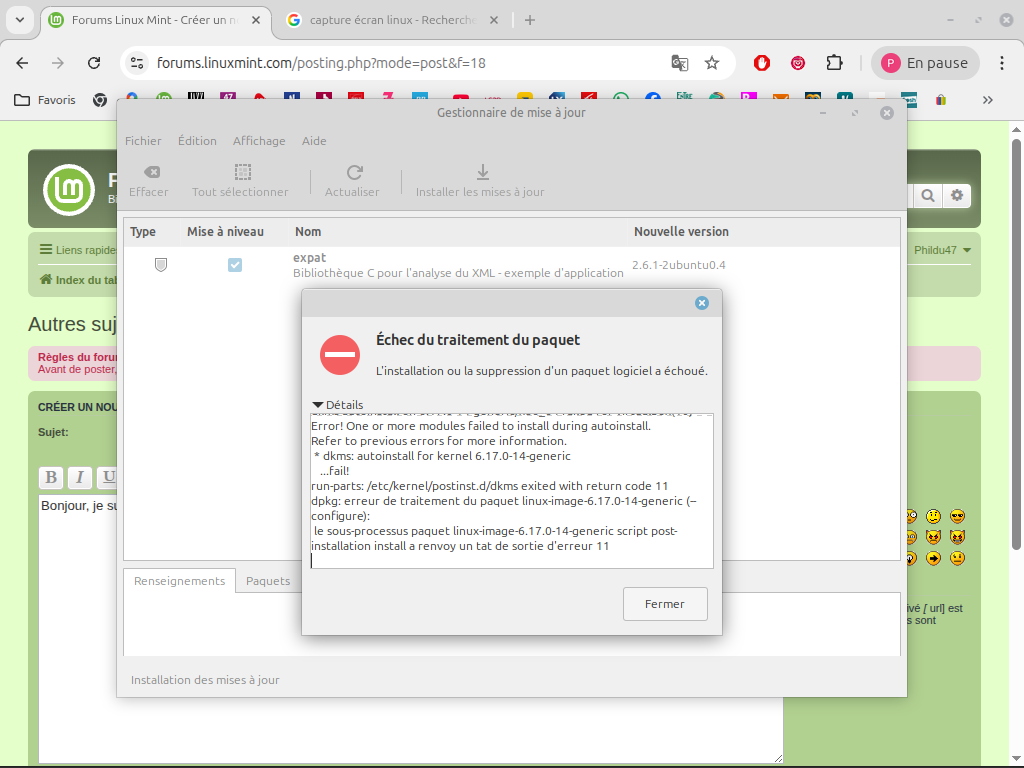
Task: Insert the neutral face smiley in bottom row
Action: [957, 558]
